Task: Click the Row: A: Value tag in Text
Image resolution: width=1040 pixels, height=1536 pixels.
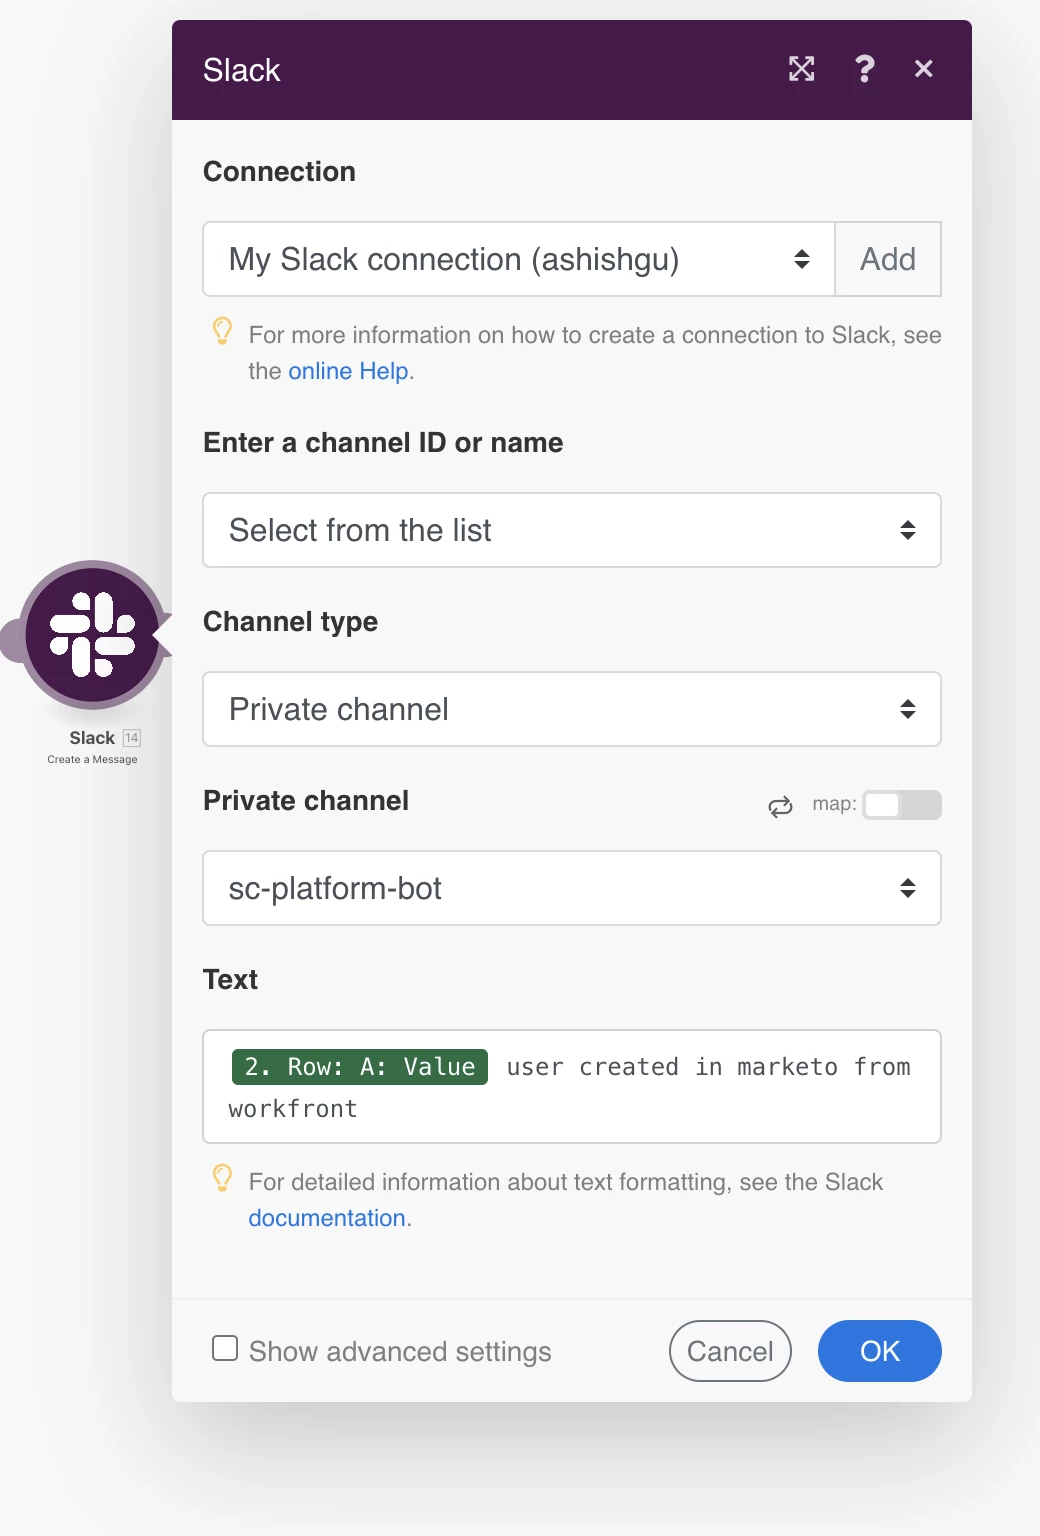Action: click(x=360, y=1067)
